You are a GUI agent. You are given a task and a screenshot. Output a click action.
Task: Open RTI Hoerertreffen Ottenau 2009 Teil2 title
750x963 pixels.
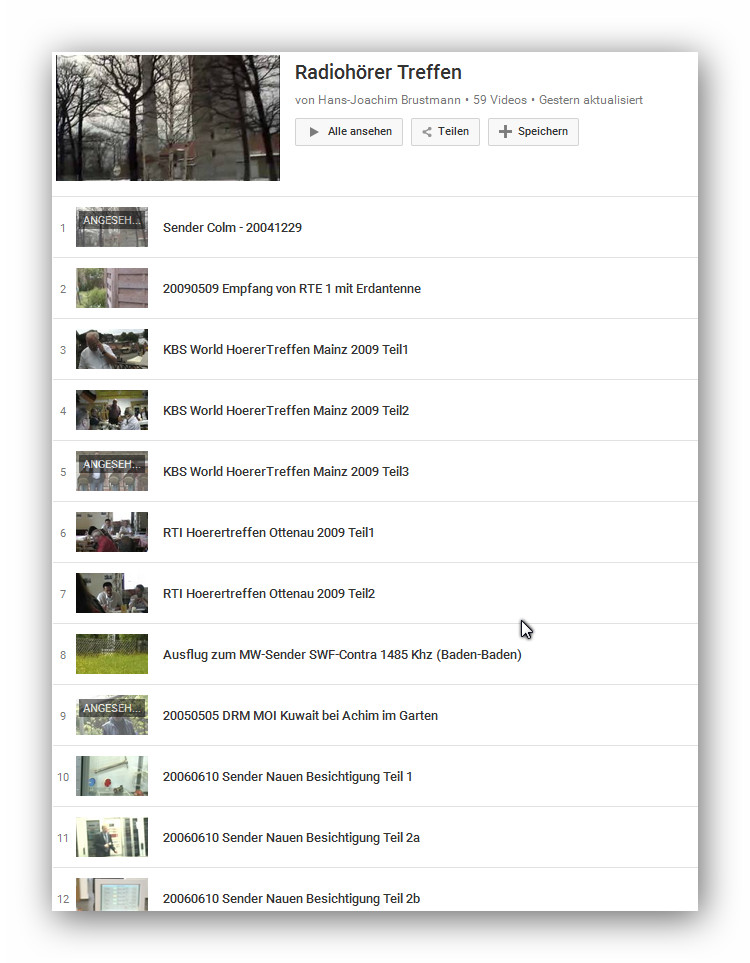click(269, 594)
